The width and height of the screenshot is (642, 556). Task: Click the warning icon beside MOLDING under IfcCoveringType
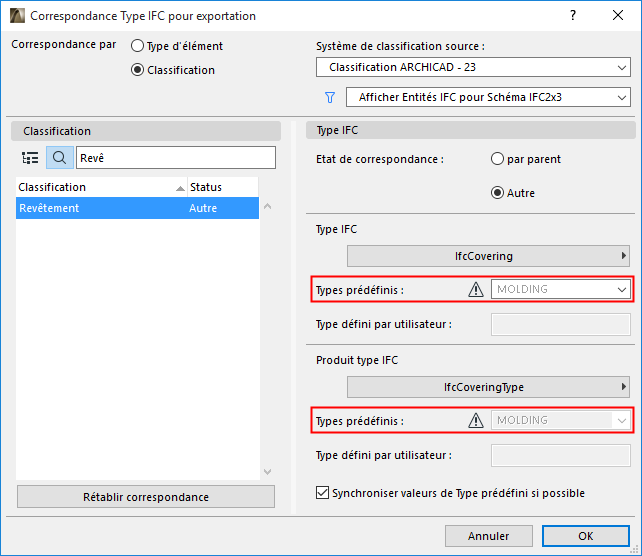pos(476,421)
